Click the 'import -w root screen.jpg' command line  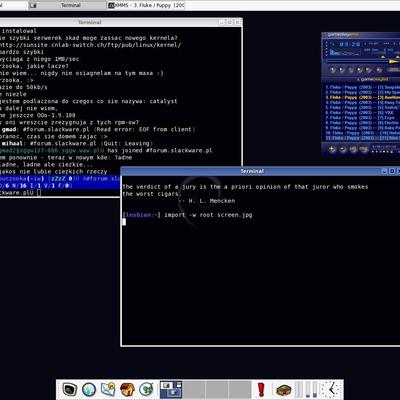pos(208,215)
